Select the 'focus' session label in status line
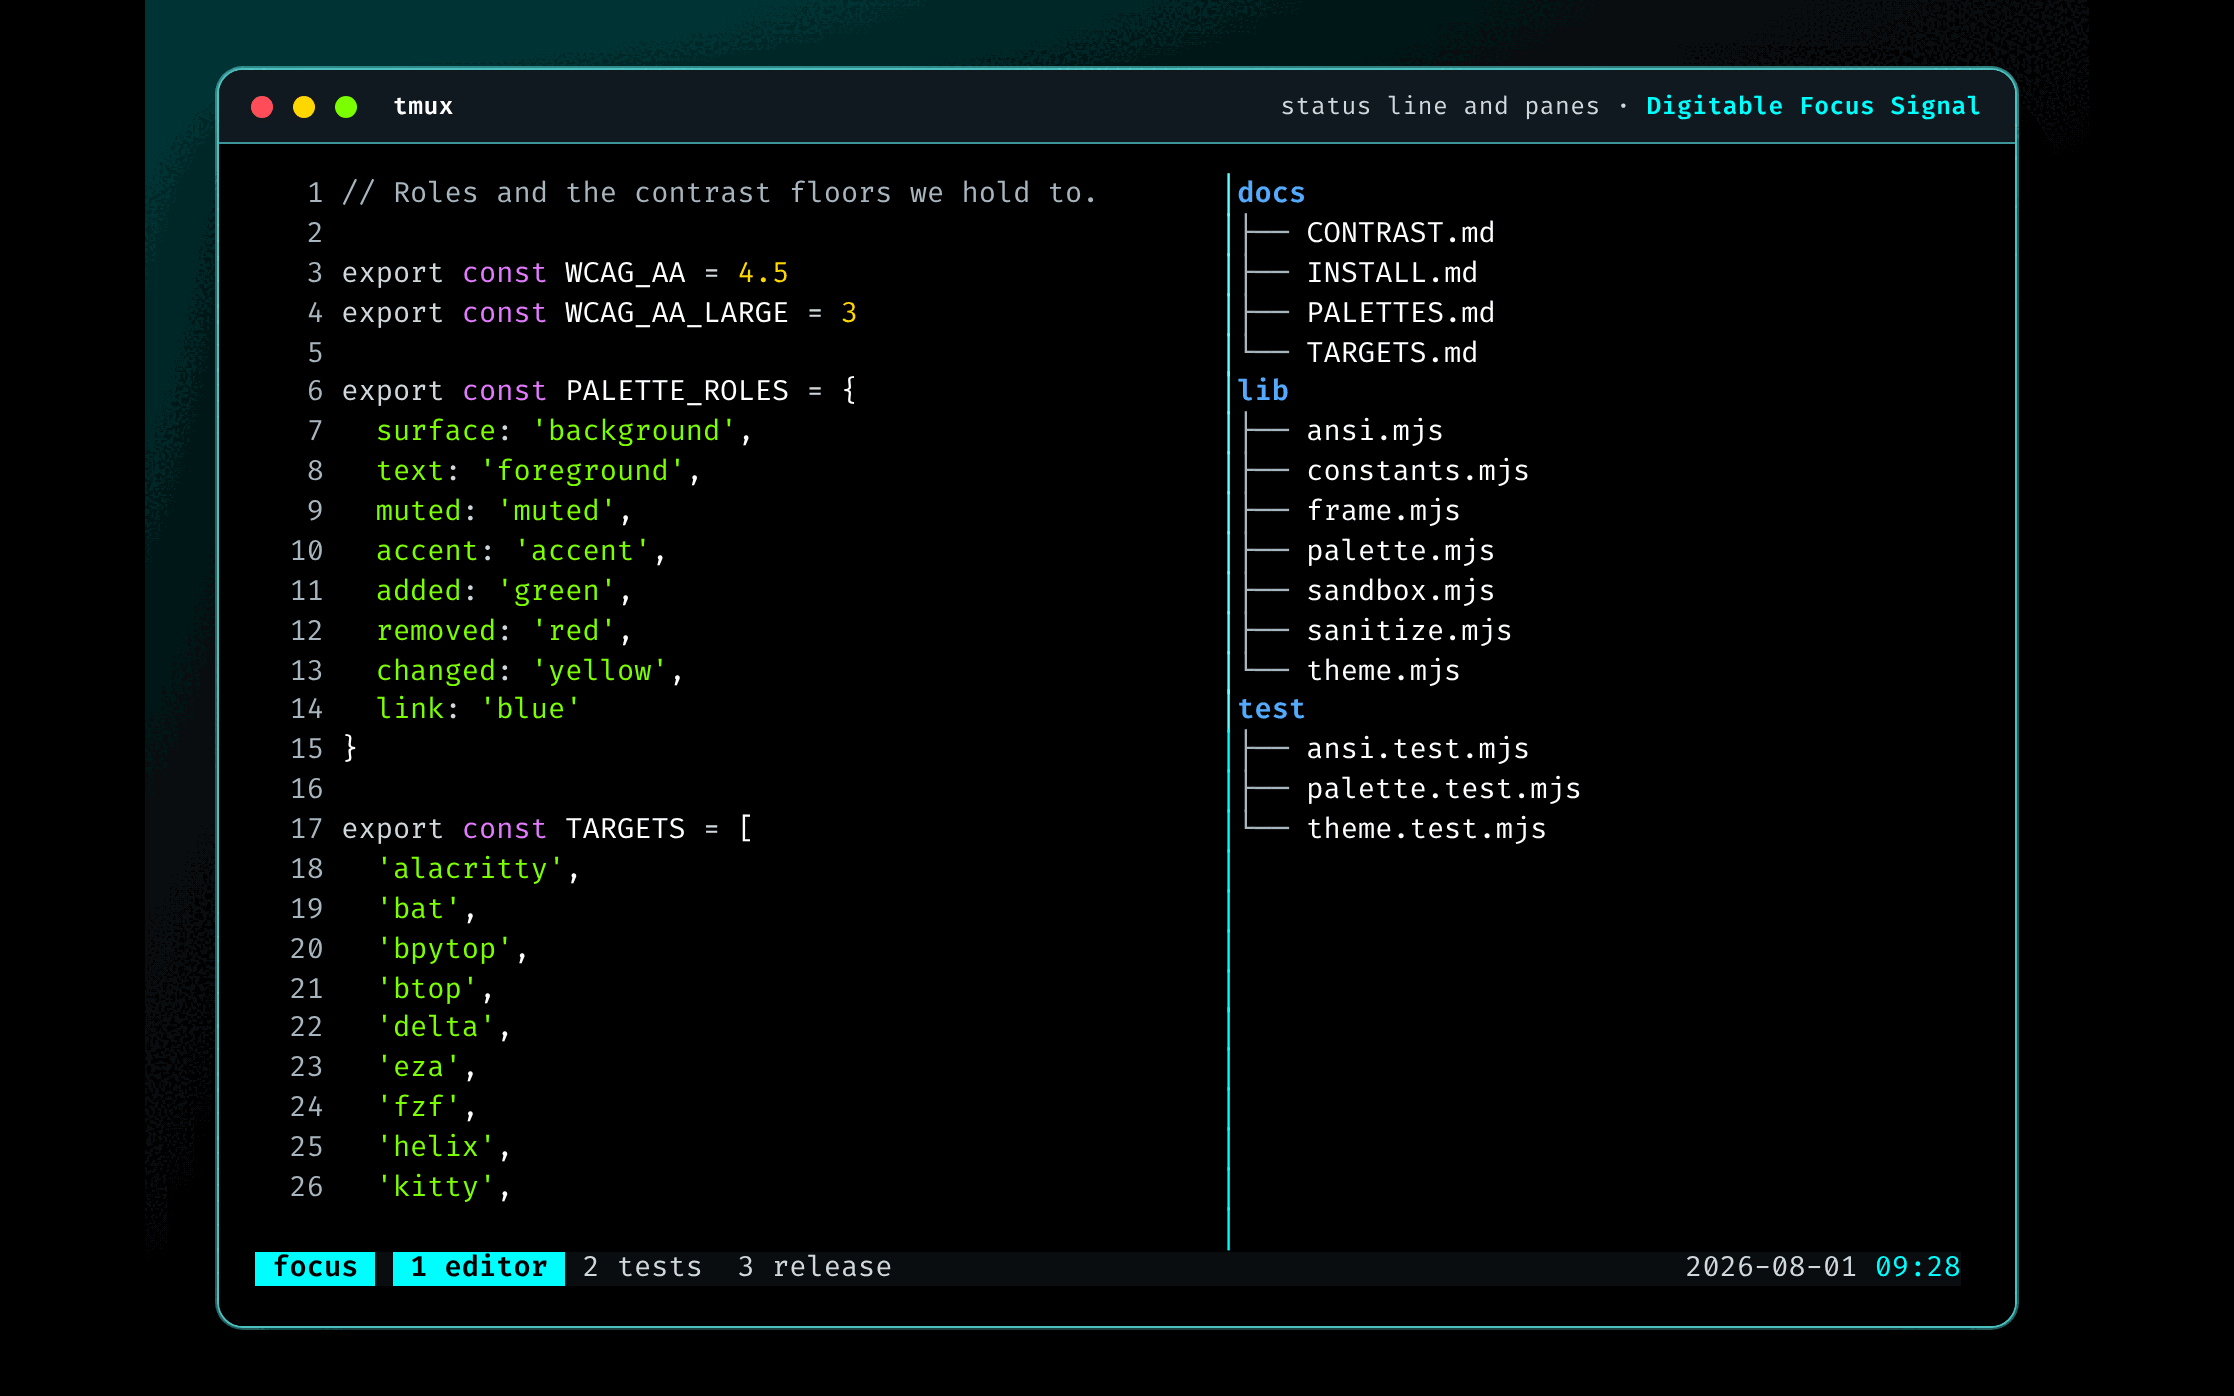 [x=315, y=1267]
